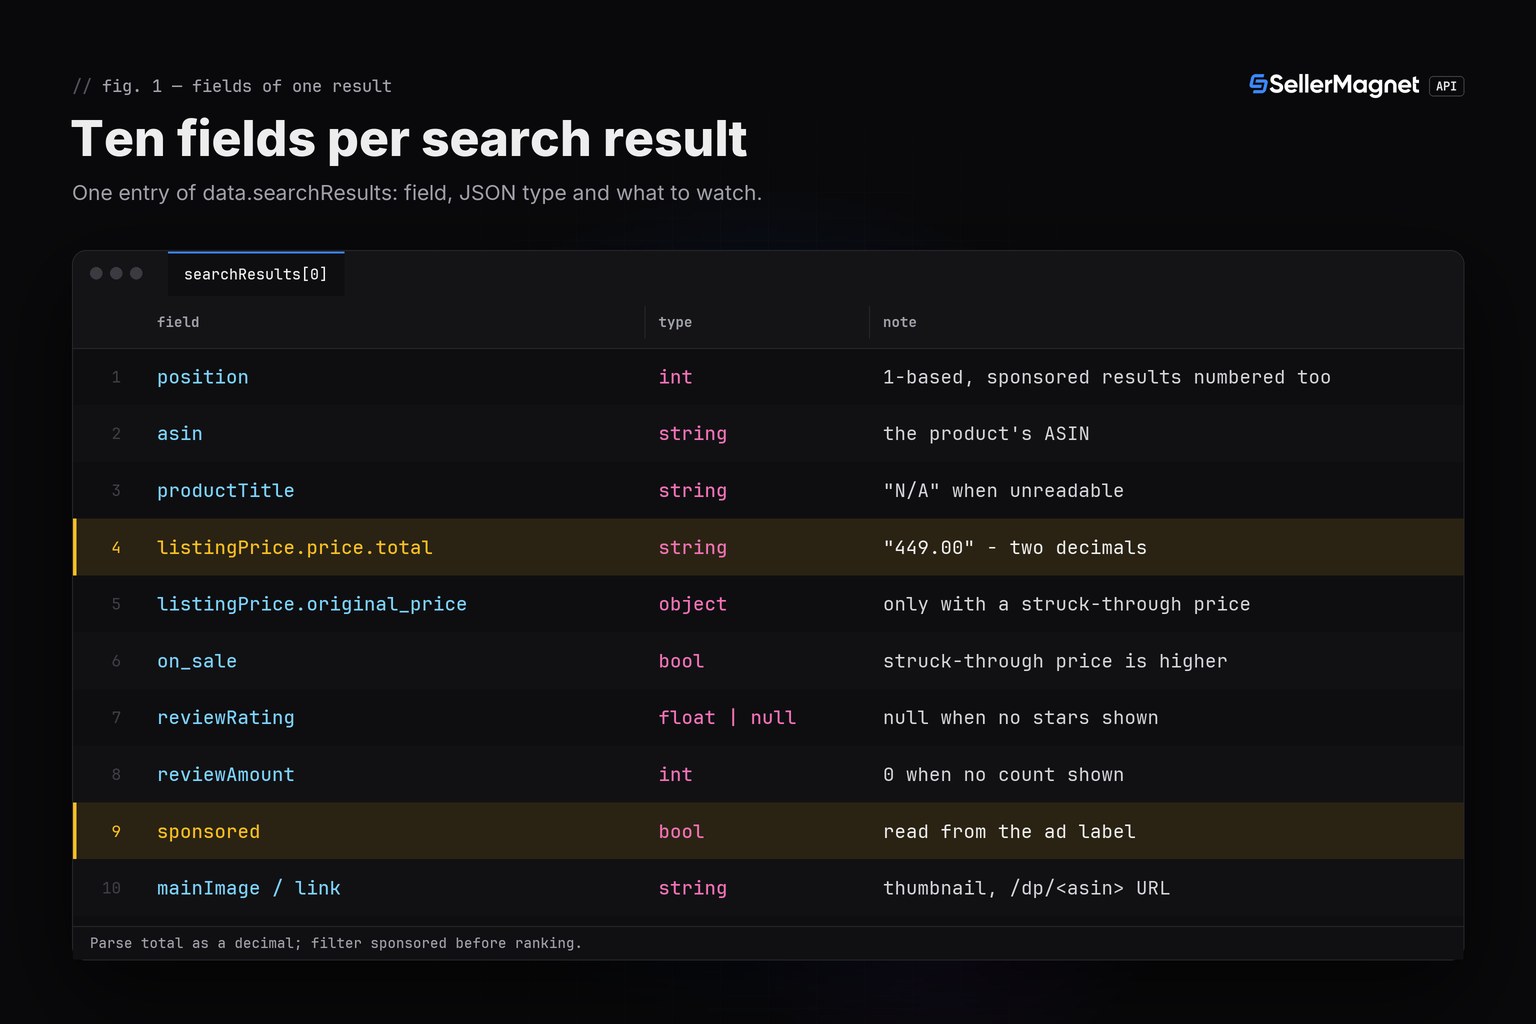The height and width of the screenshot is (1024, 1536).
Task: Click the note 'null when no stars shown'
Action: click(x=1021, y=718)
